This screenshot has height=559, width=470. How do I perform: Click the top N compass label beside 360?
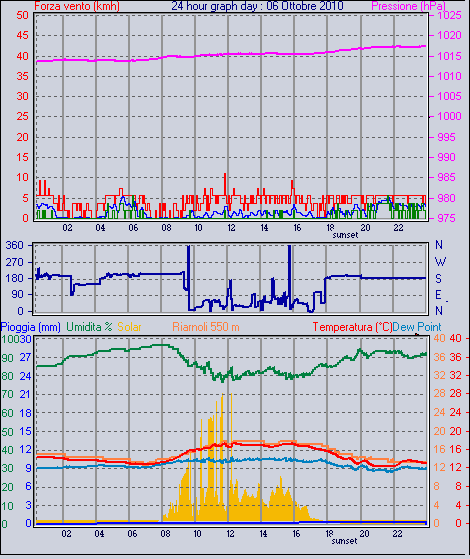pos(439,245)
